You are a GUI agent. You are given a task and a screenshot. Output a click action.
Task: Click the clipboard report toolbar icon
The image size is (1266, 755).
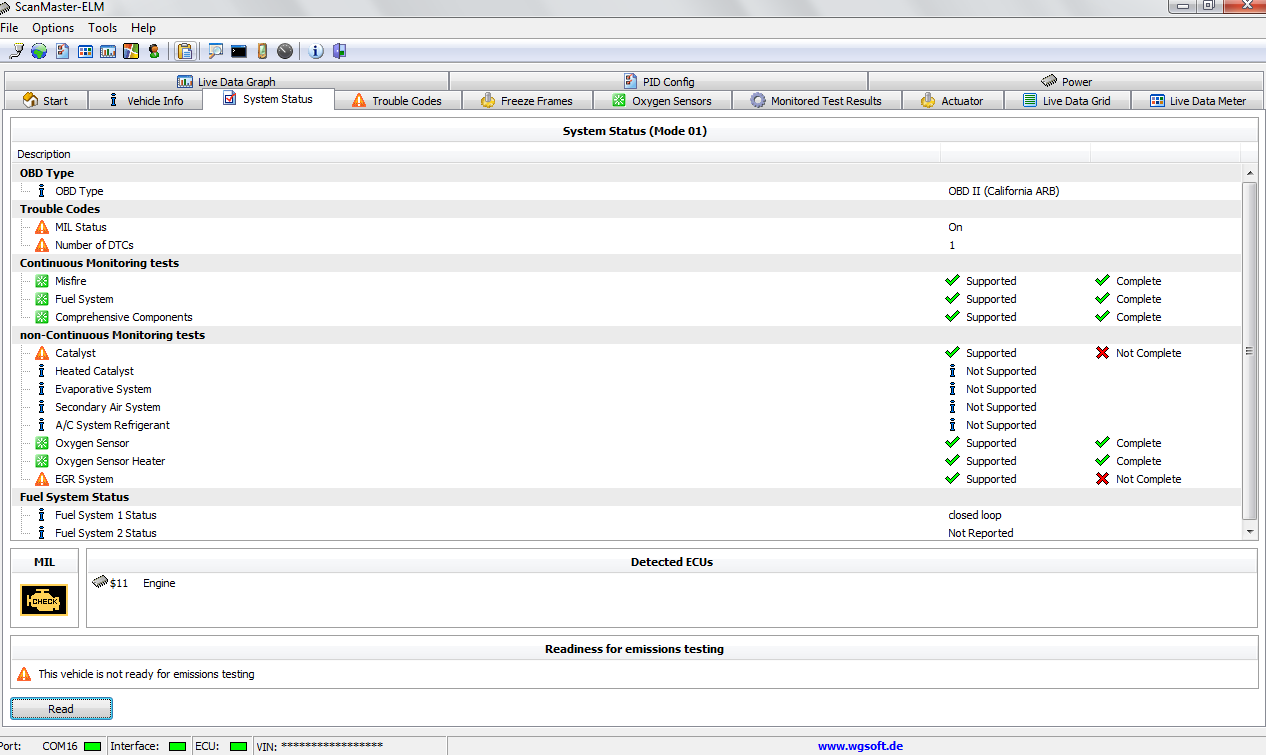coord(185,51)
